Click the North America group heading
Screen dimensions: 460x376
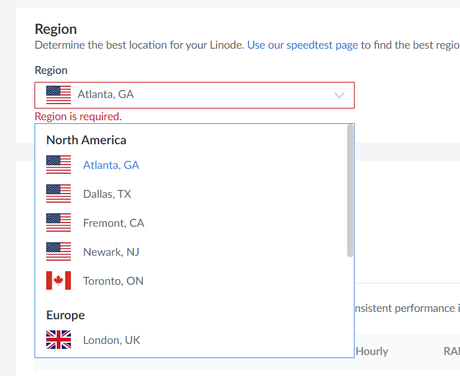[x=86, y=140]
